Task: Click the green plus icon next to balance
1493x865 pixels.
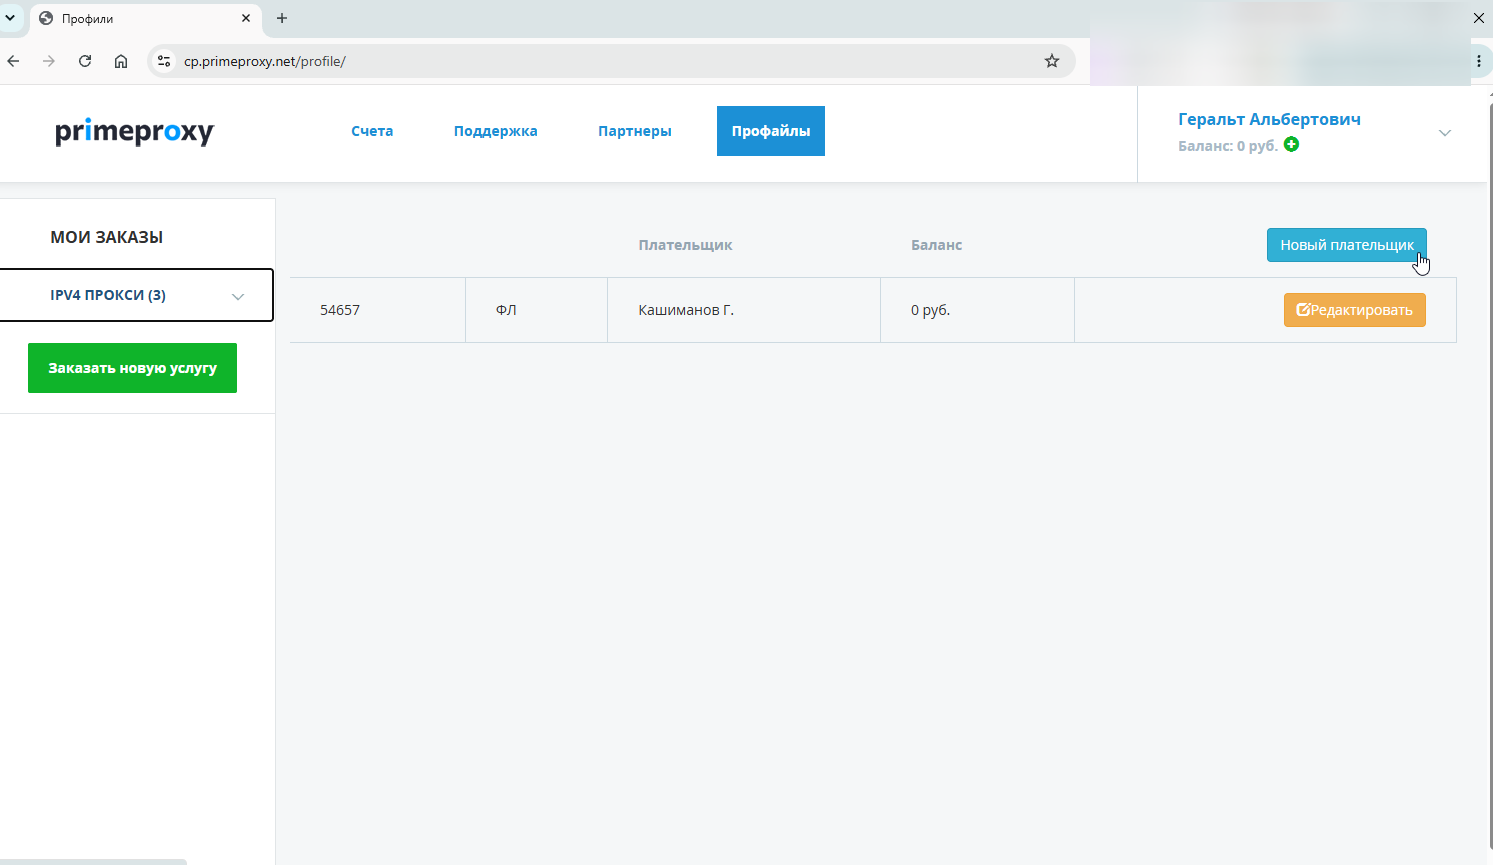Action: [x=1291, y=145]
